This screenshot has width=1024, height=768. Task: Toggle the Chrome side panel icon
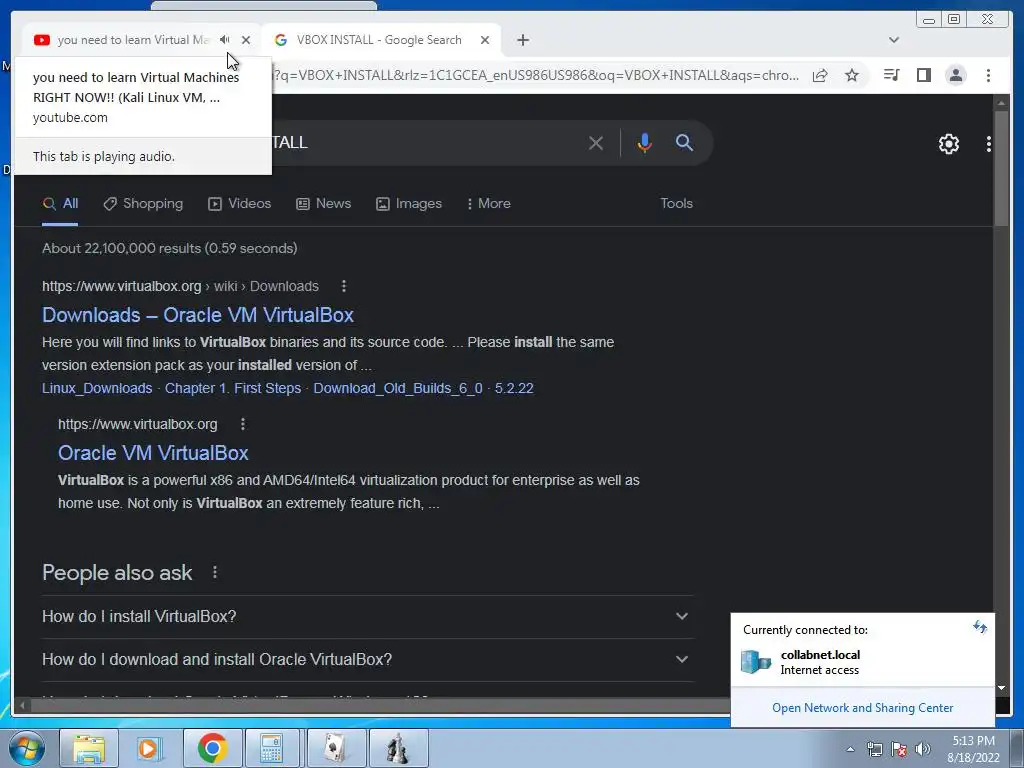pos(923,75)
